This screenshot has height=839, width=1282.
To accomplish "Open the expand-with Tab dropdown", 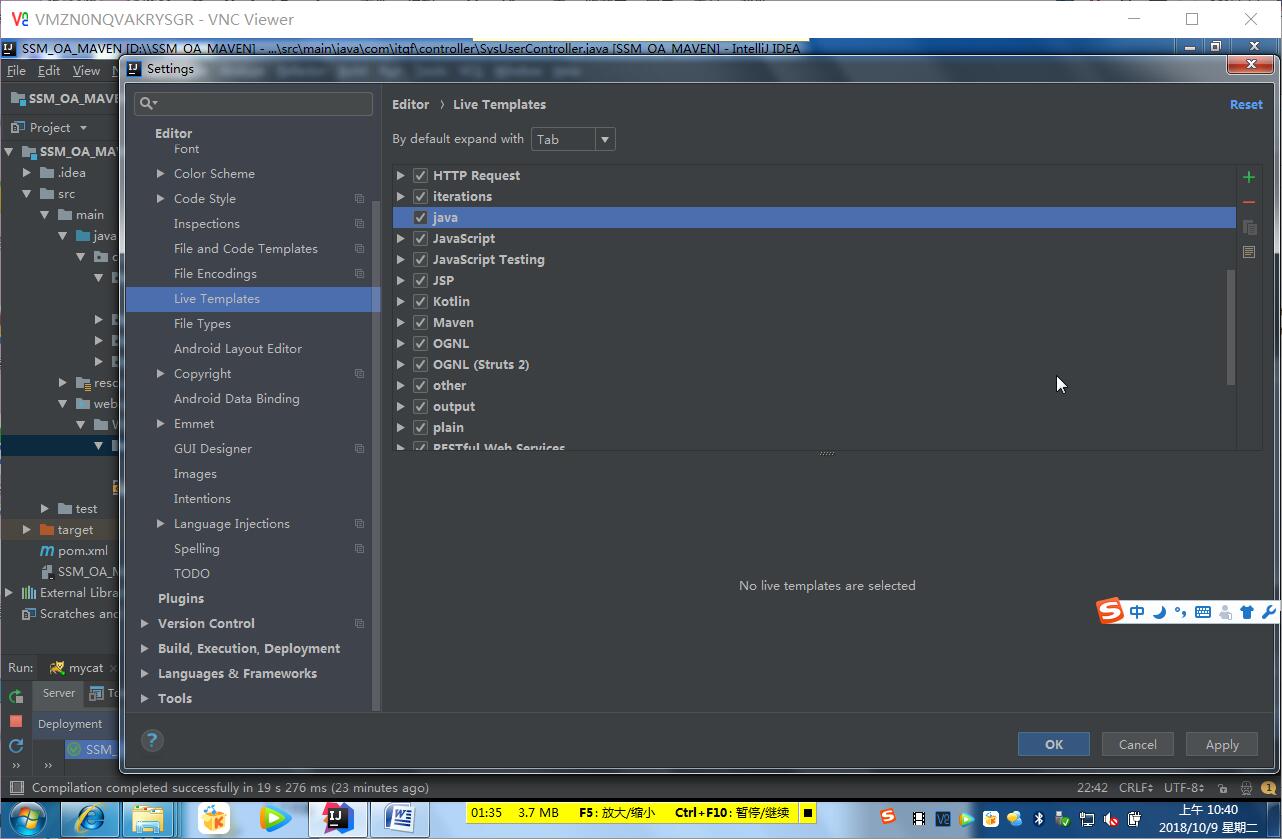I will pos(573,139).
